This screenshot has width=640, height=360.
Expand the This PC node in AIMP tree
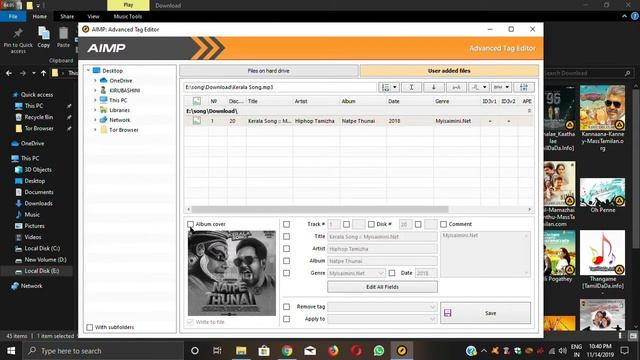(95, 100)
